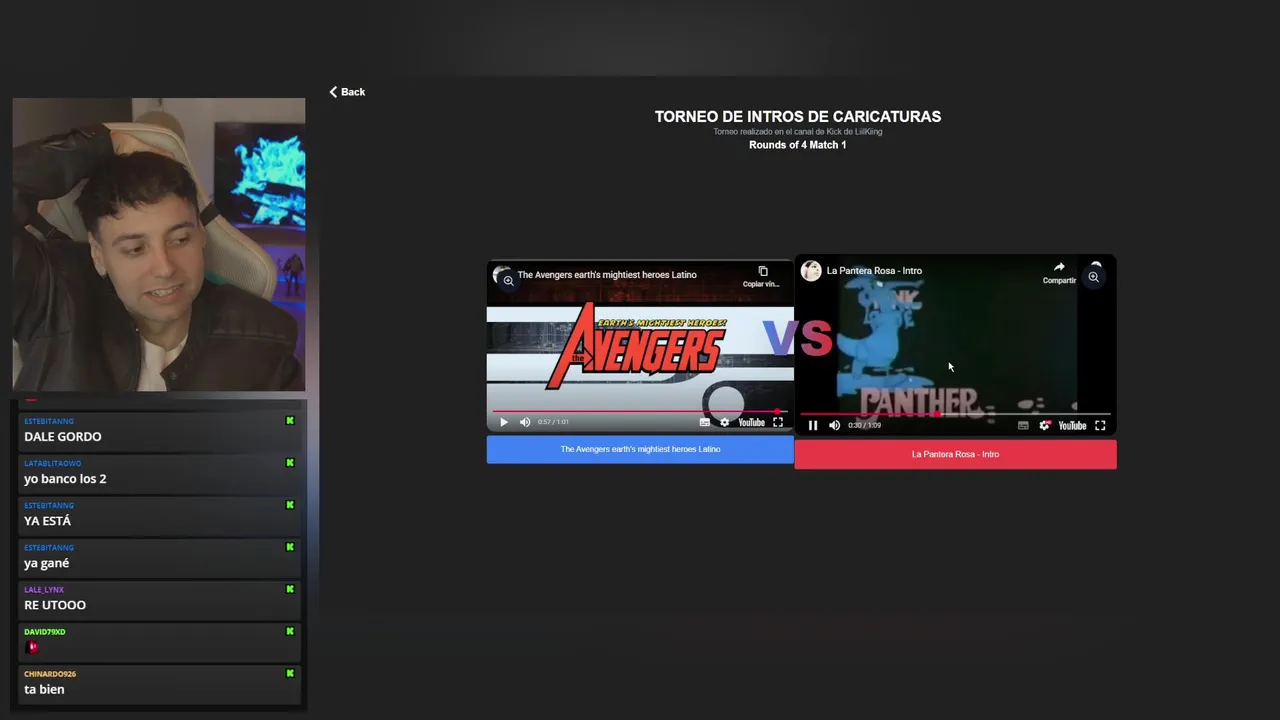Vote for La Pantera Rosa red button
1280x720 pixels.
pos(955,454)
